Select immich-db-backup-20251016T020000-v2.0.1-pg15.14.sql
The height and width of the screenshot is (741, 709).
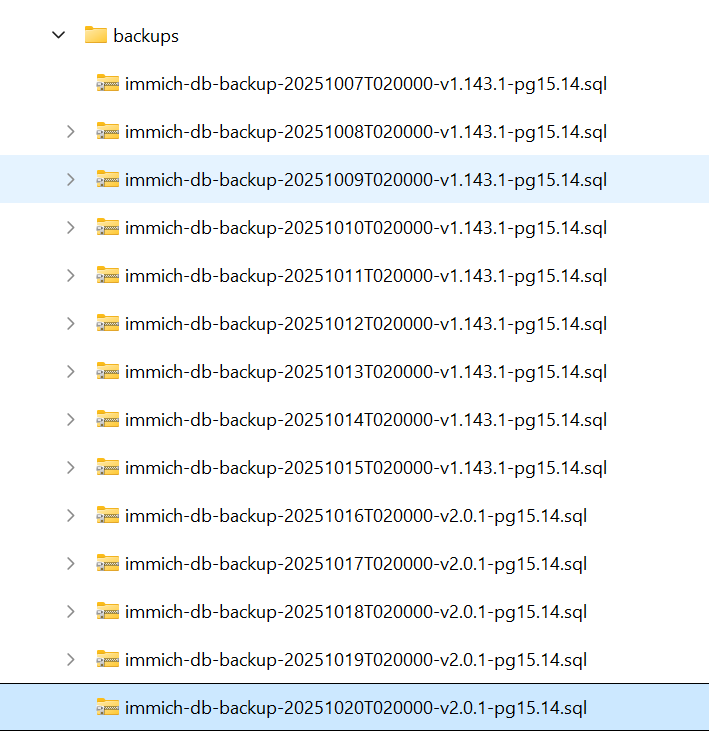356,516
